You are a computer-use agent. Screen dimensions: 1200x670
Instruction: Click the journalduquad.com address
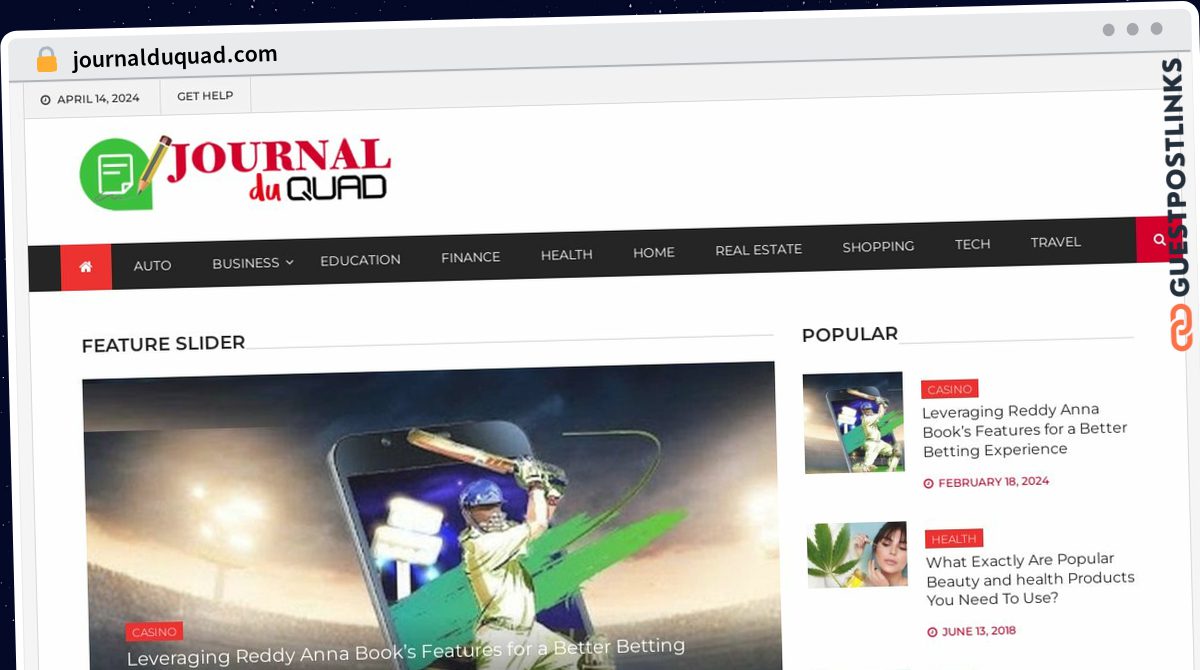click(175, 57)
